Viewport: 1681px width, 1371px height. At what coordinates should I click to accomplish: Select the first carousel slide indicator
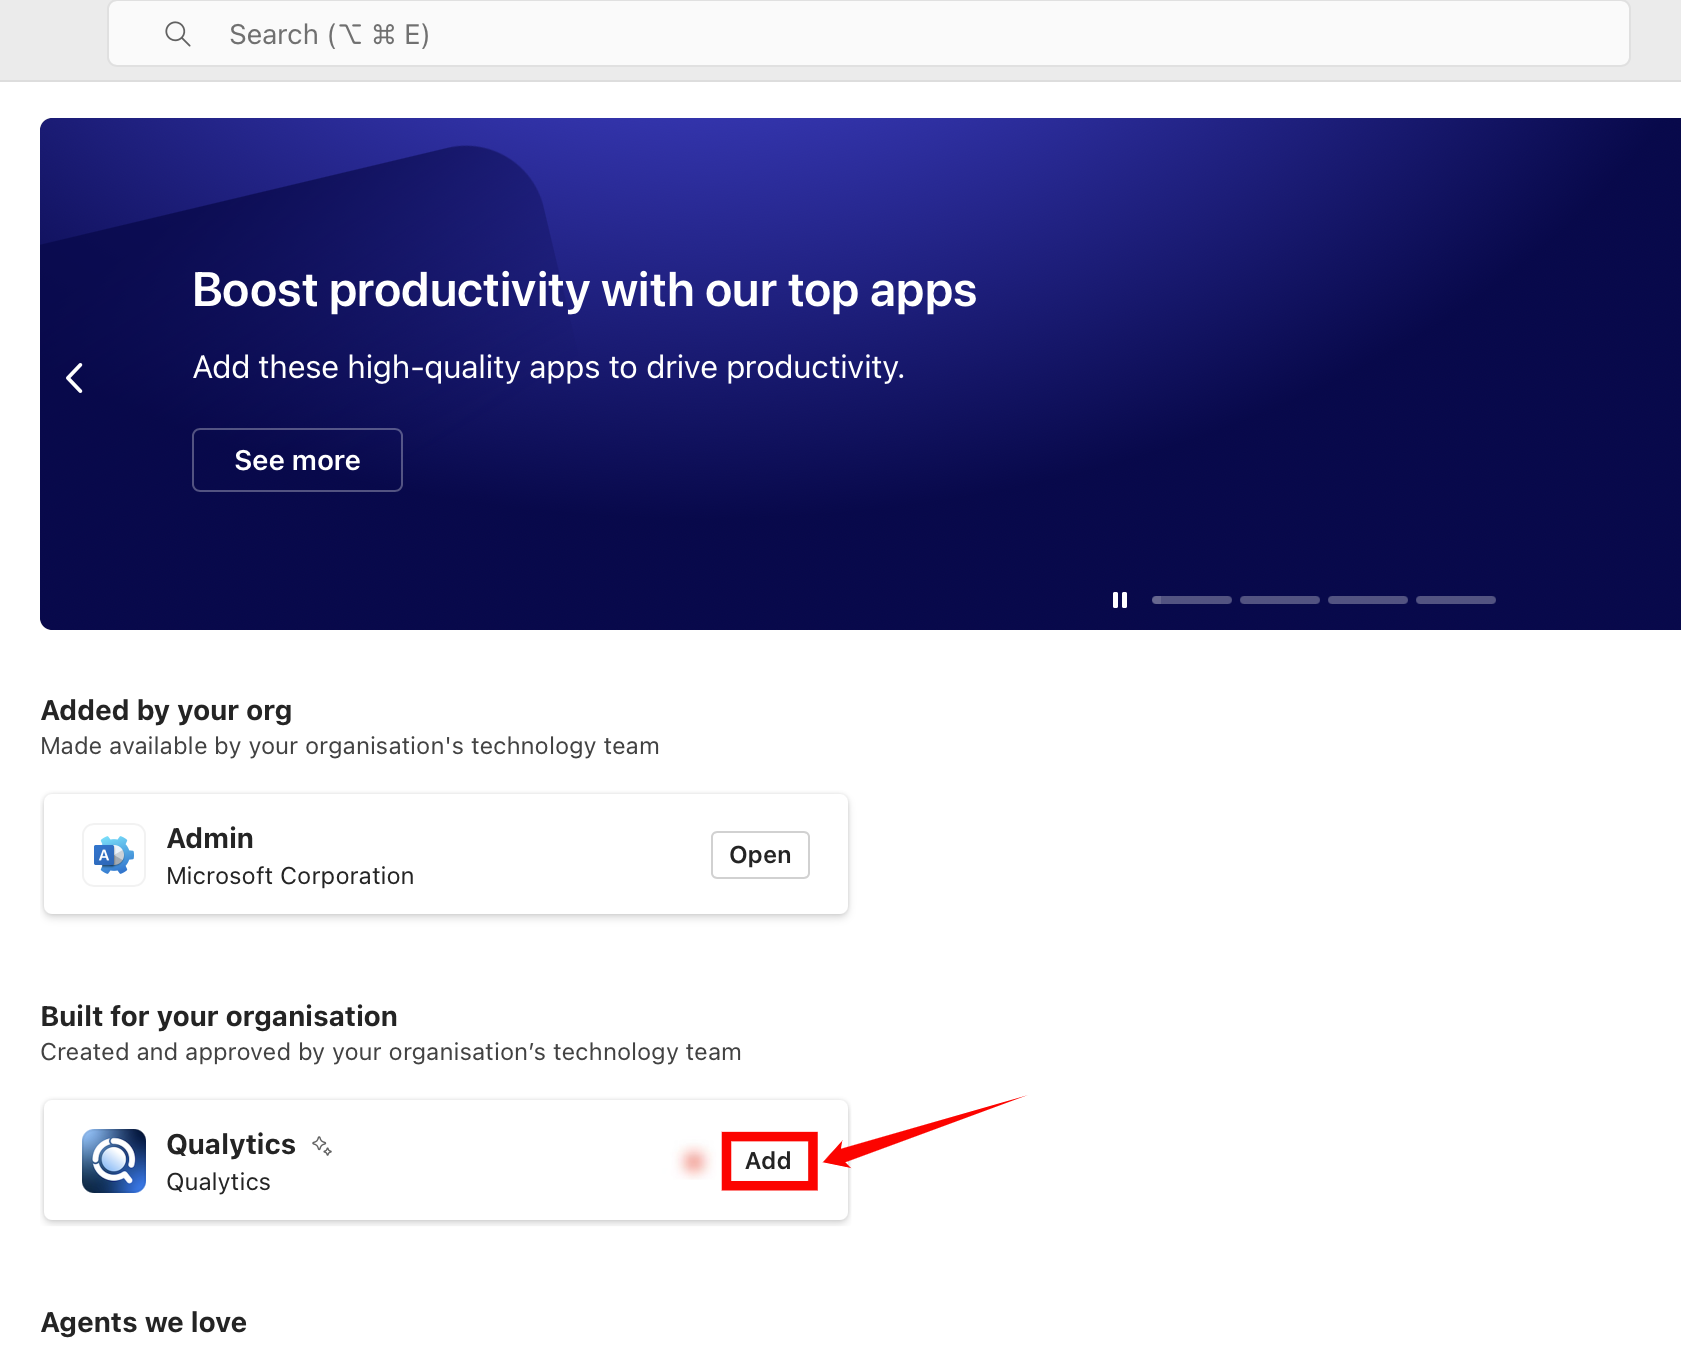click(x=1191, y=600)
